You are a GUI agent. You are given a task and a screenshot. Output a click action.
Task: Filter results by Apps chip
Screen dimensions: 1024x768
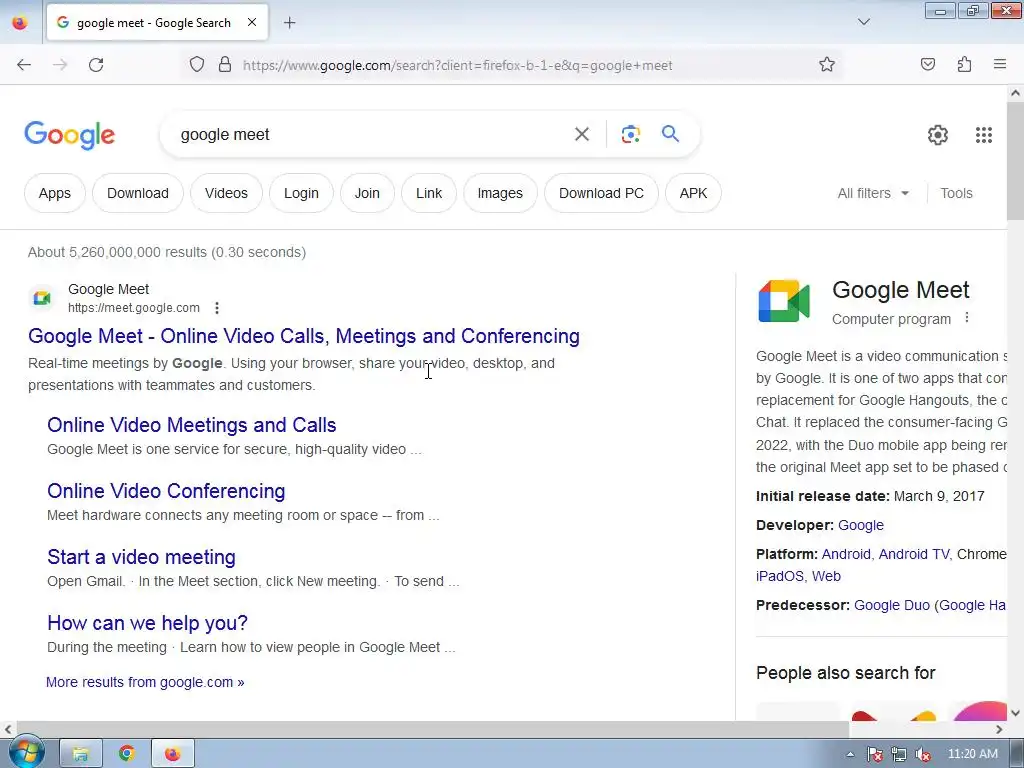[55, 193]
